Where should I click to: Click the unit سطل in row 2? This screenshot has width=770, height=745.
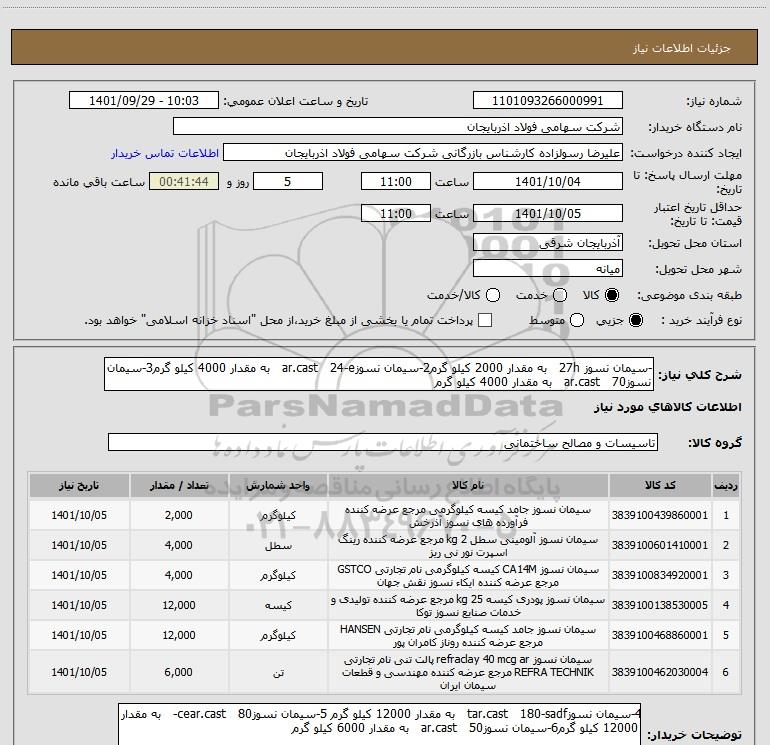[x=278, y=546]
